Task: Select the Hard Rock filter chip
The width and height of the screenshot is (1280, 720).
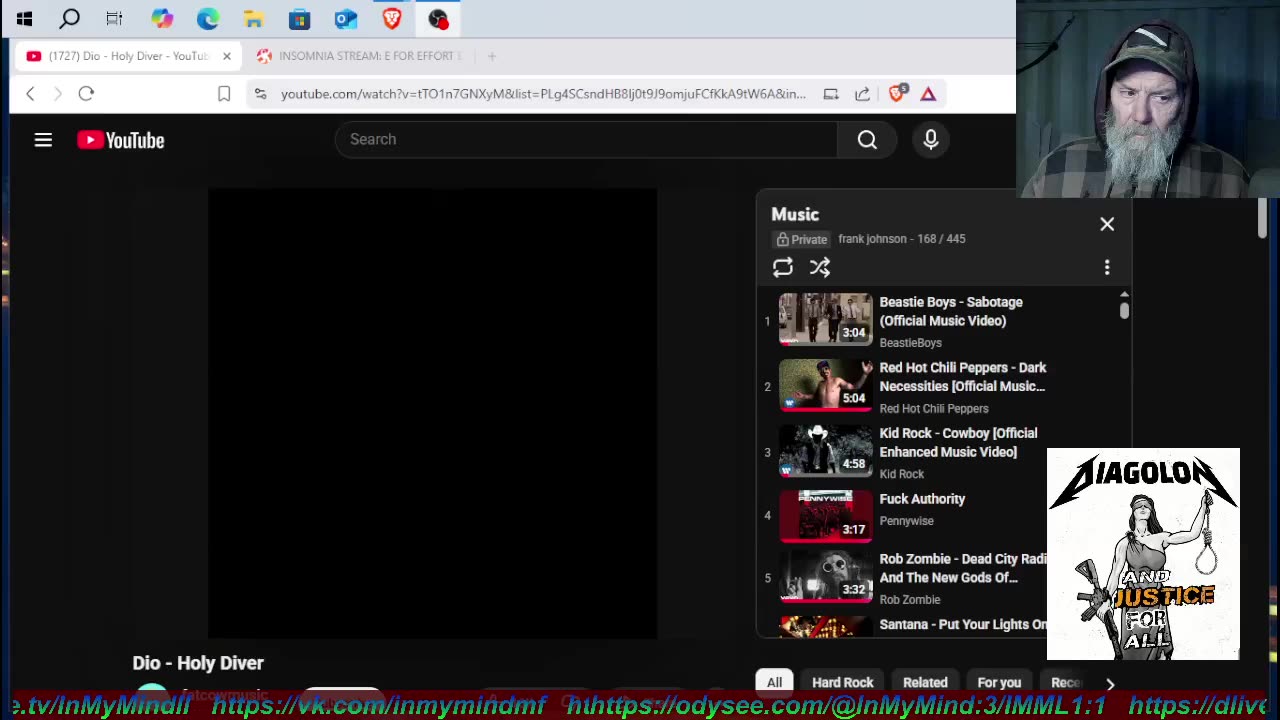Action: [843, 682]
